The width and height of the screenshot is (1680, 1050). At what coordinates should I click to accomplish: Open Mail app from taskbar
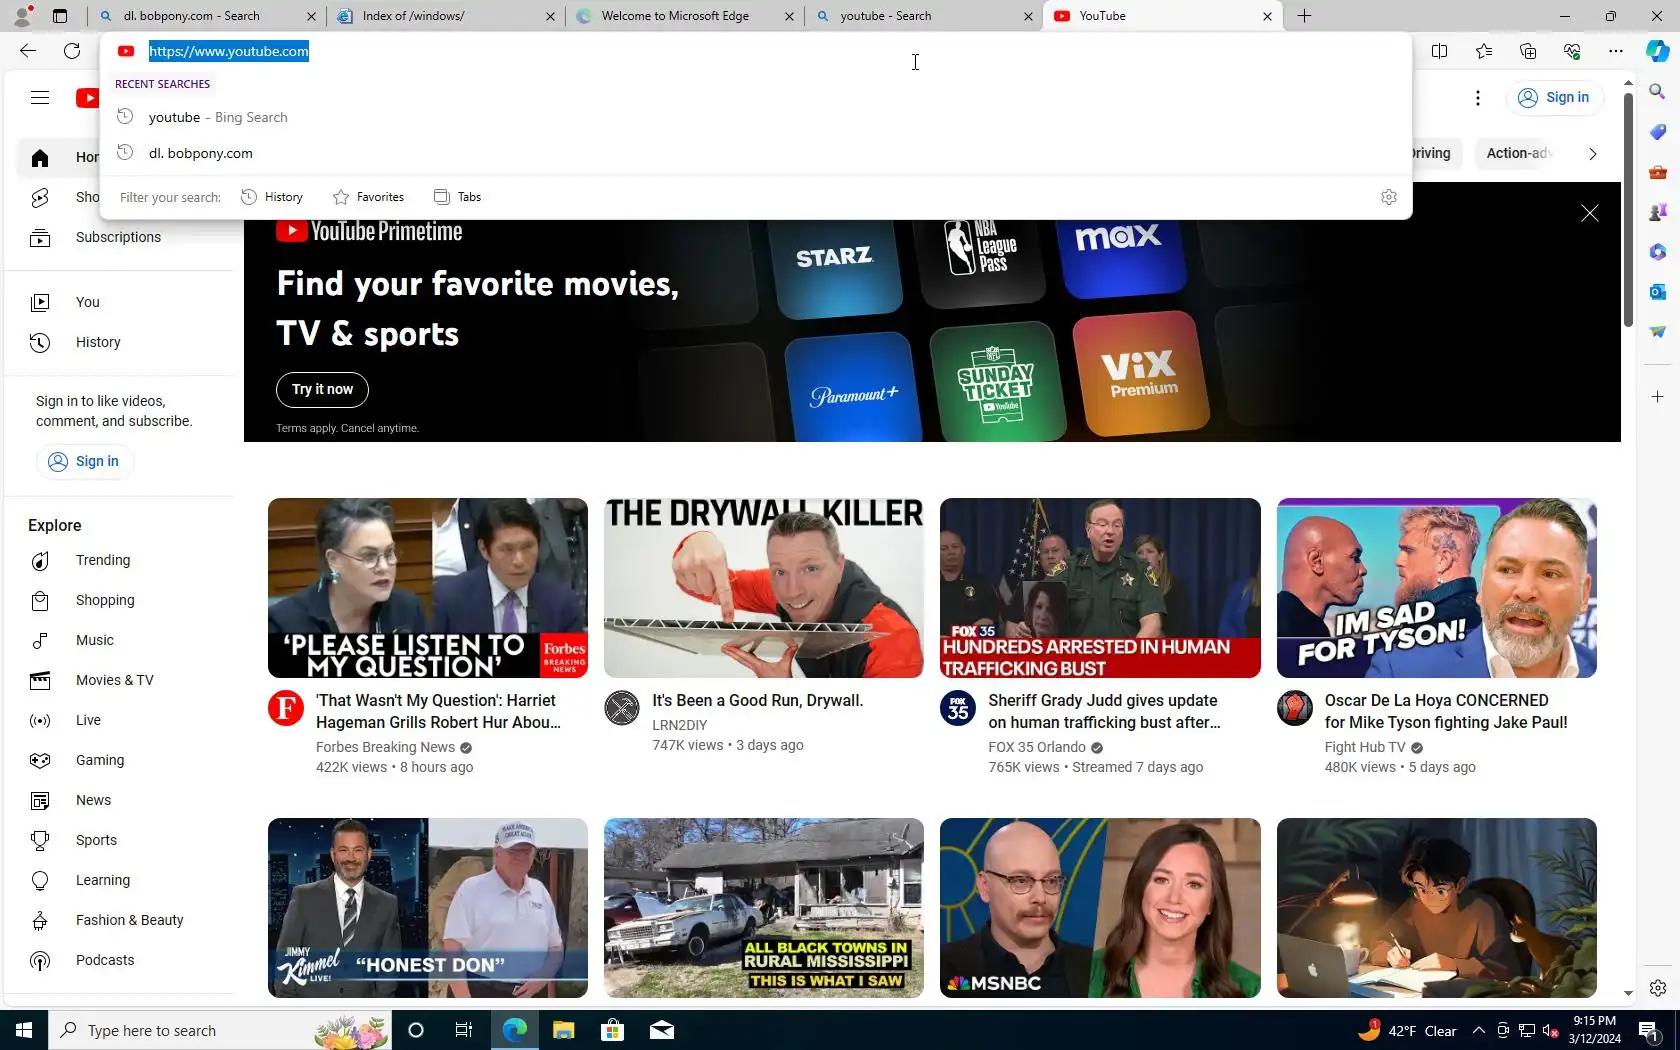click(661, 1030)
